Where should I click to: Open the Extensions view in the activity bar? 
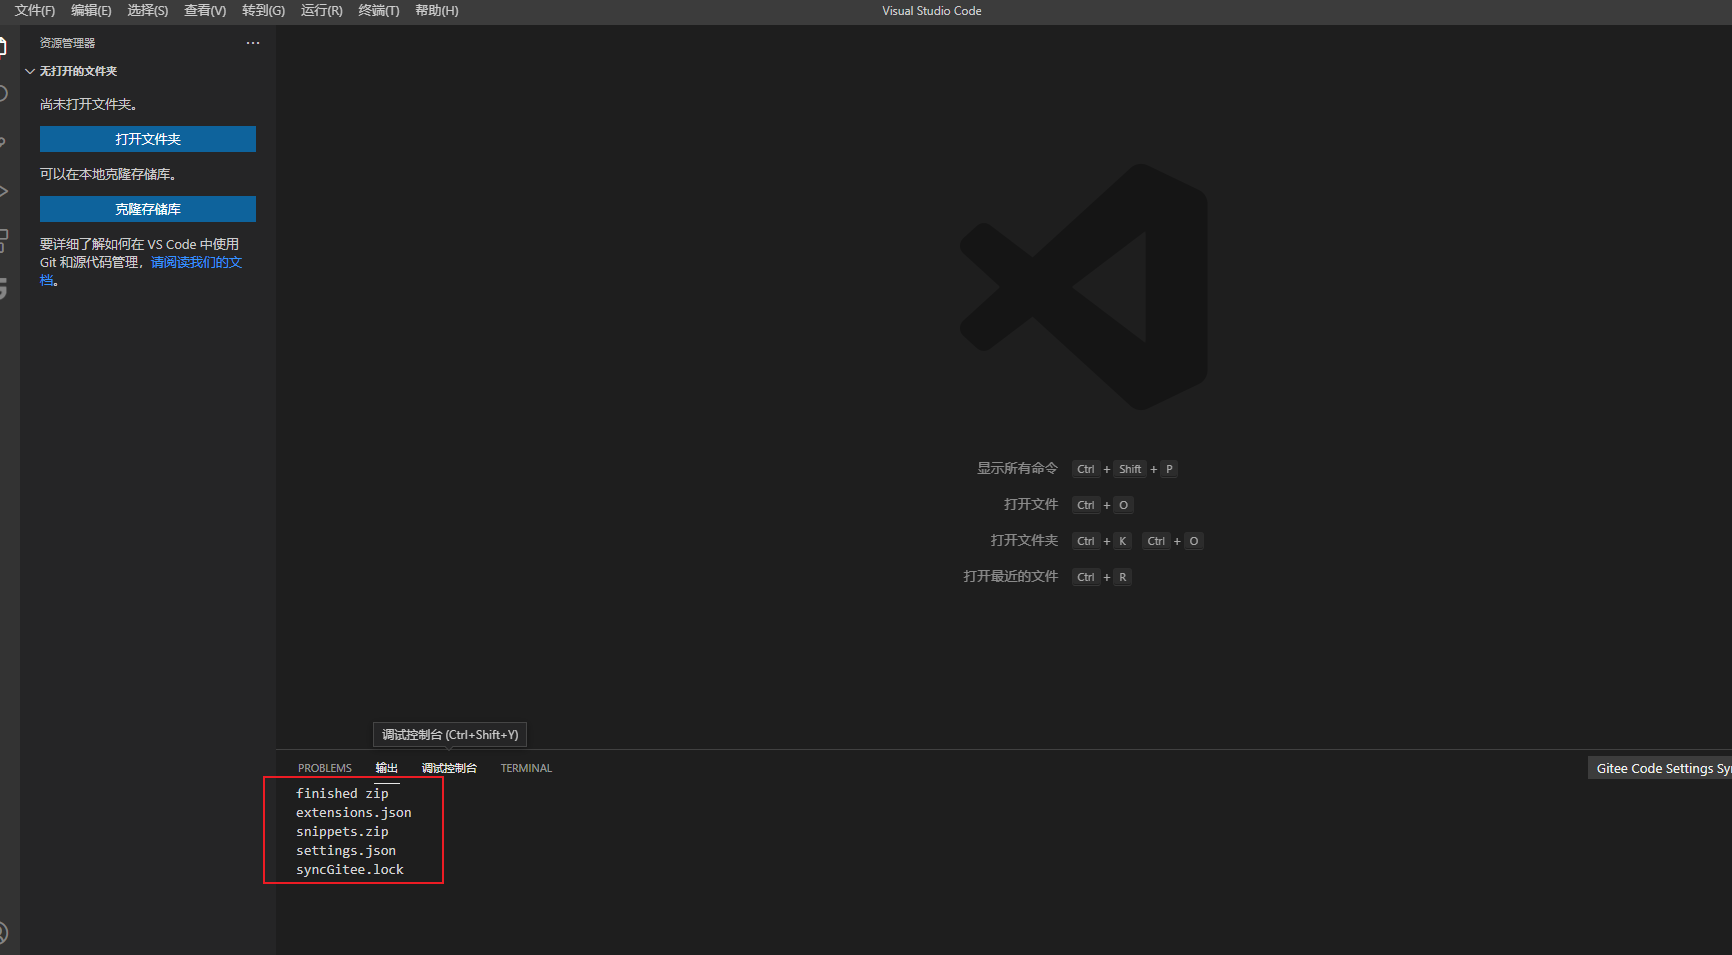click(3, 240)
